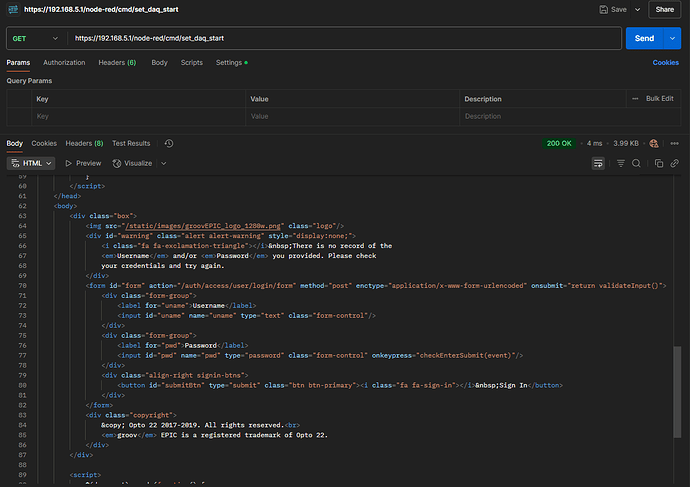This screenshot has height=487, width=690.
Task: Click the network globe icon in response bar
Action: click(654, 143)
